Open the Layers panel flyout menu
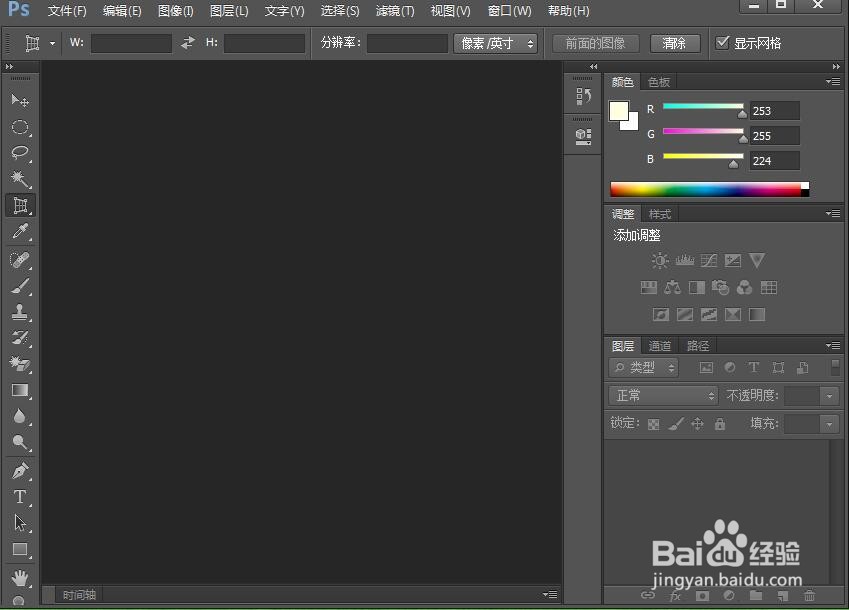This screenshot has height=610, width=849. [x=833, y=345]
